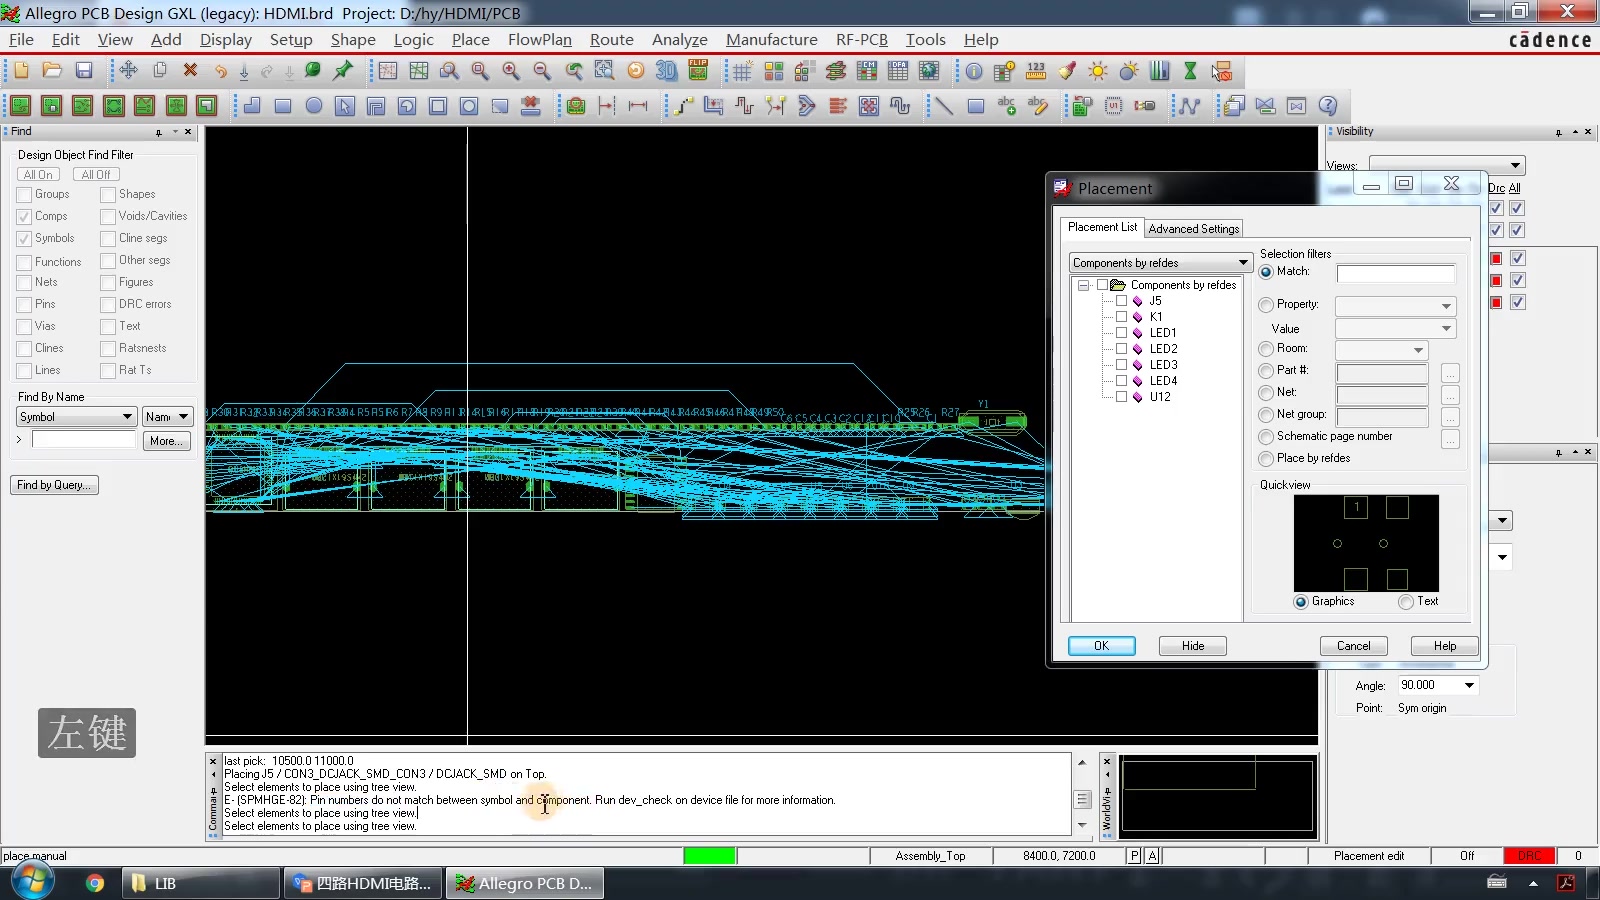Viewport: 1600px width, 900px height.
Task: Click the More... button in Find panel
Action: click(166, 441)
